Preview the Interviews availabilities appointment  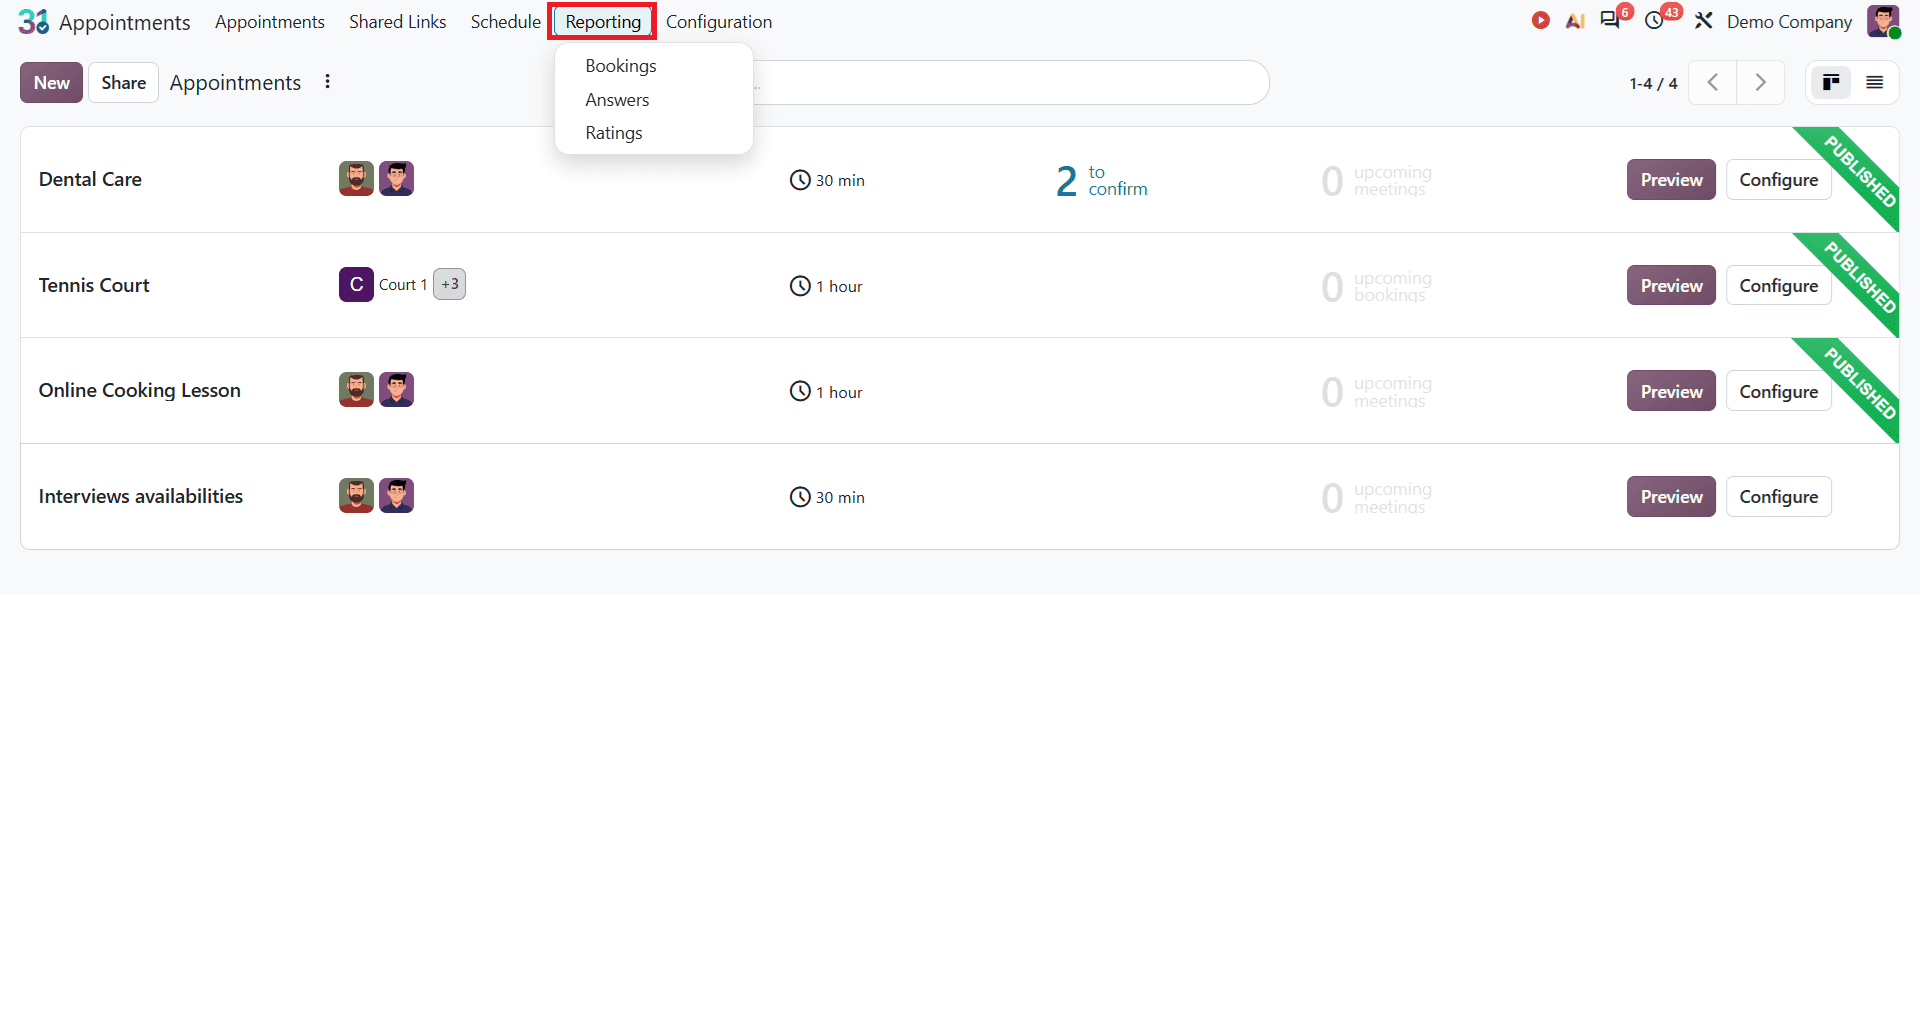[1671, 497]
